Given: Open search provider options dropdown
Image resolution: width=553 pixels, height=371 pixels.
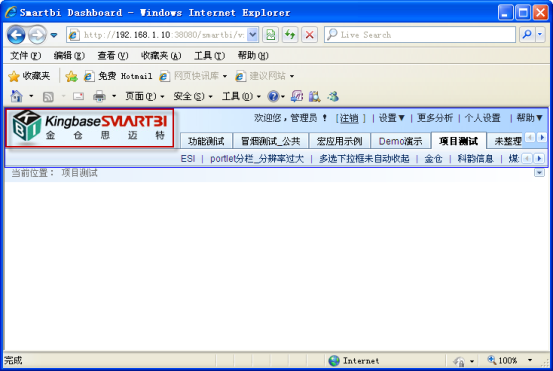Looking at the screenshot, I should [x=540, y=35].
